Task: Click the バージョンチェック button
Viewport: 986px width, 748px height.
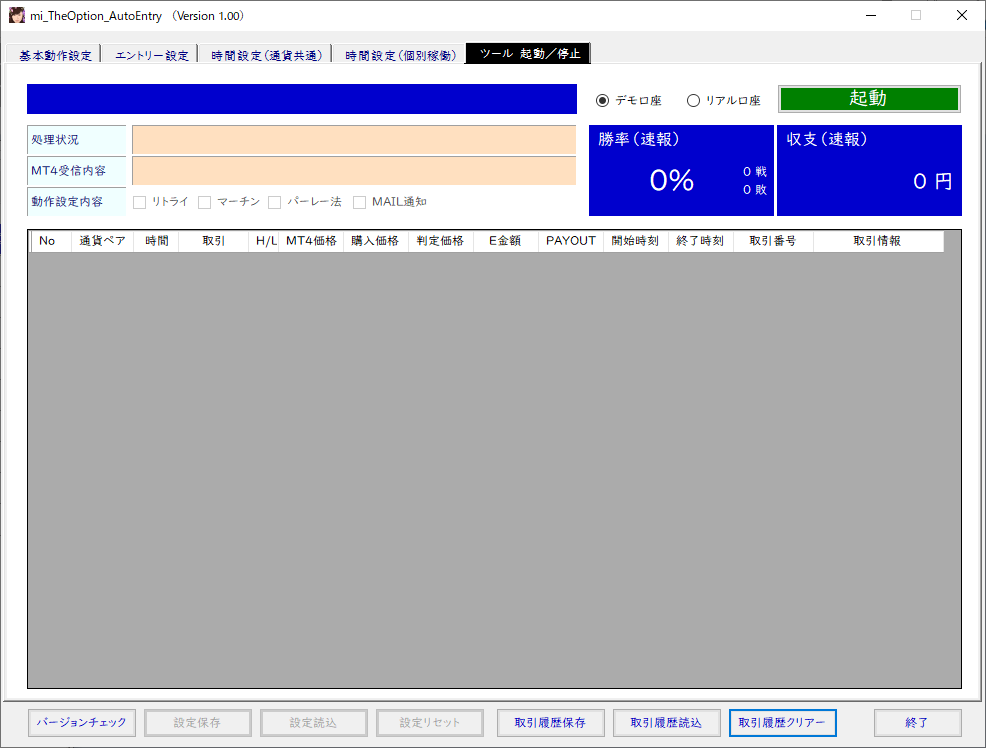Action: point(81,722)
